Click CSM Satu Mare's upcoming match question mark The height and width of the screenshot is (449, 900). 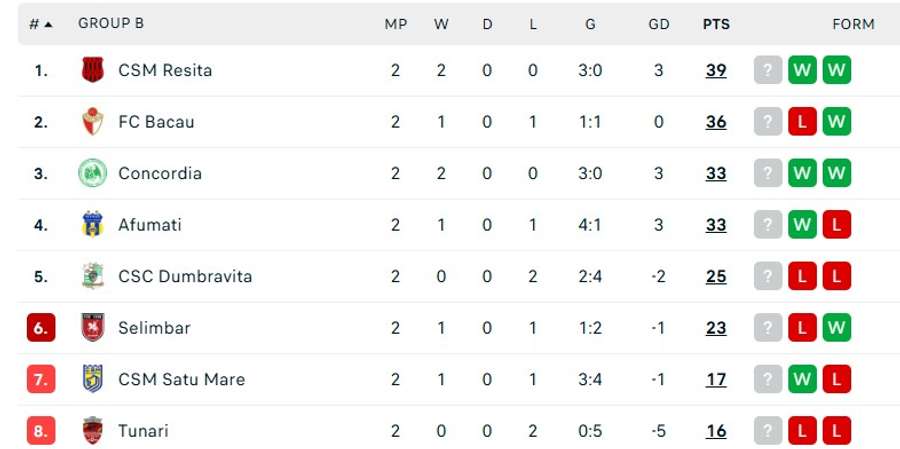click(x=767, y=379)
